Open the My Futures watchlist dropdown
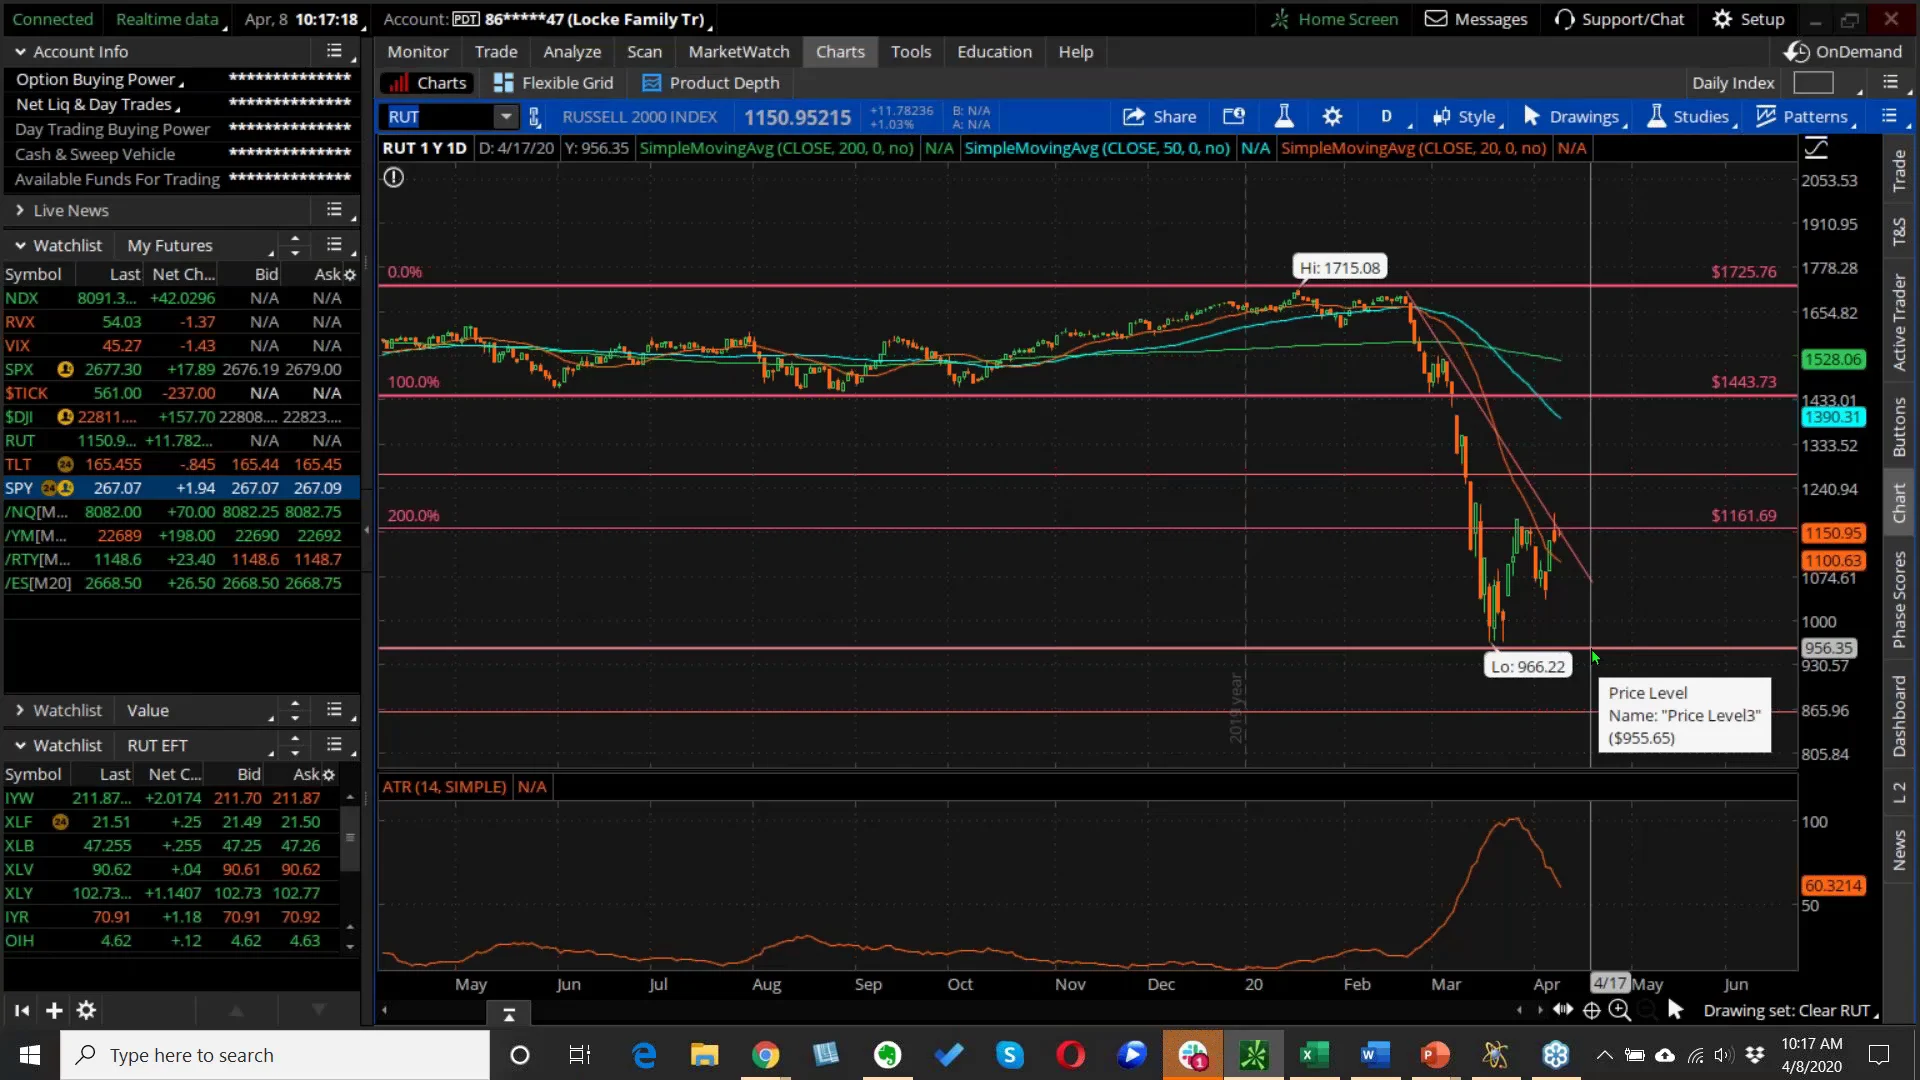The height and width of the screenshot is (1080, 1920). [x=199, y=246]
